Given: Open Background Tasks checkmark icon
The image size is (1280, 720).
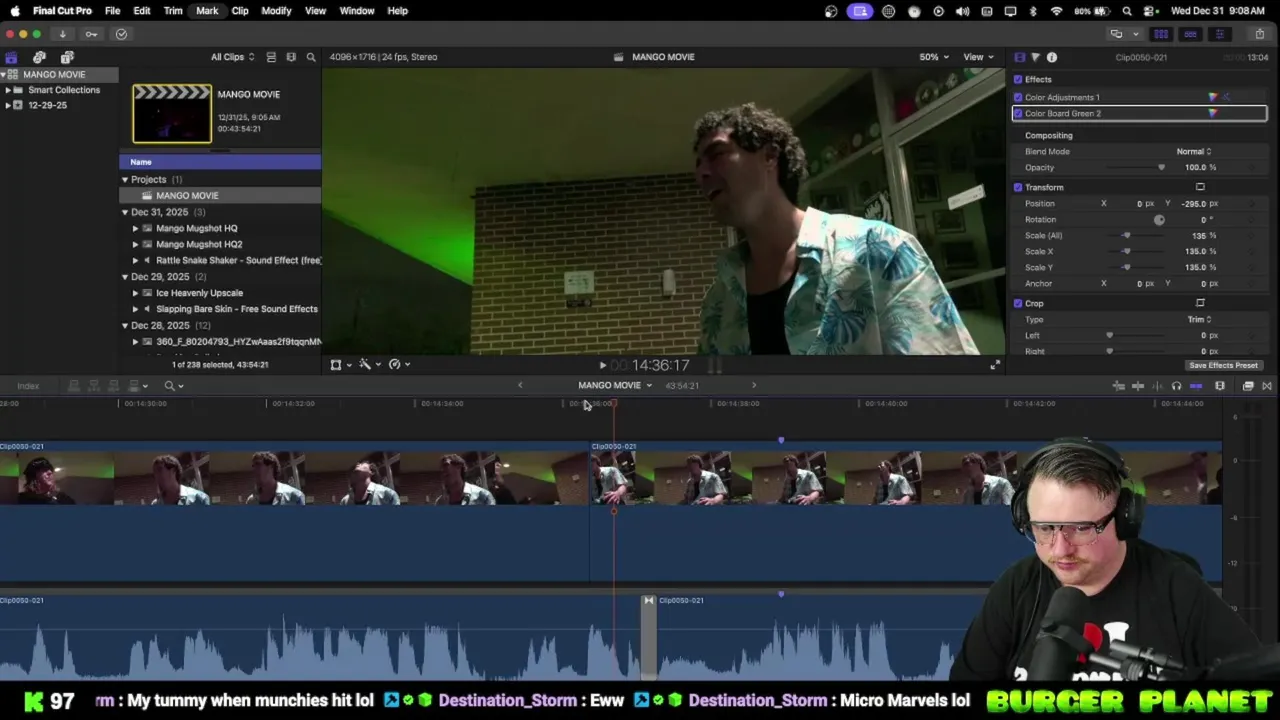Looking at the screenshot, I should pyautogui.click(x=121, y=34).
